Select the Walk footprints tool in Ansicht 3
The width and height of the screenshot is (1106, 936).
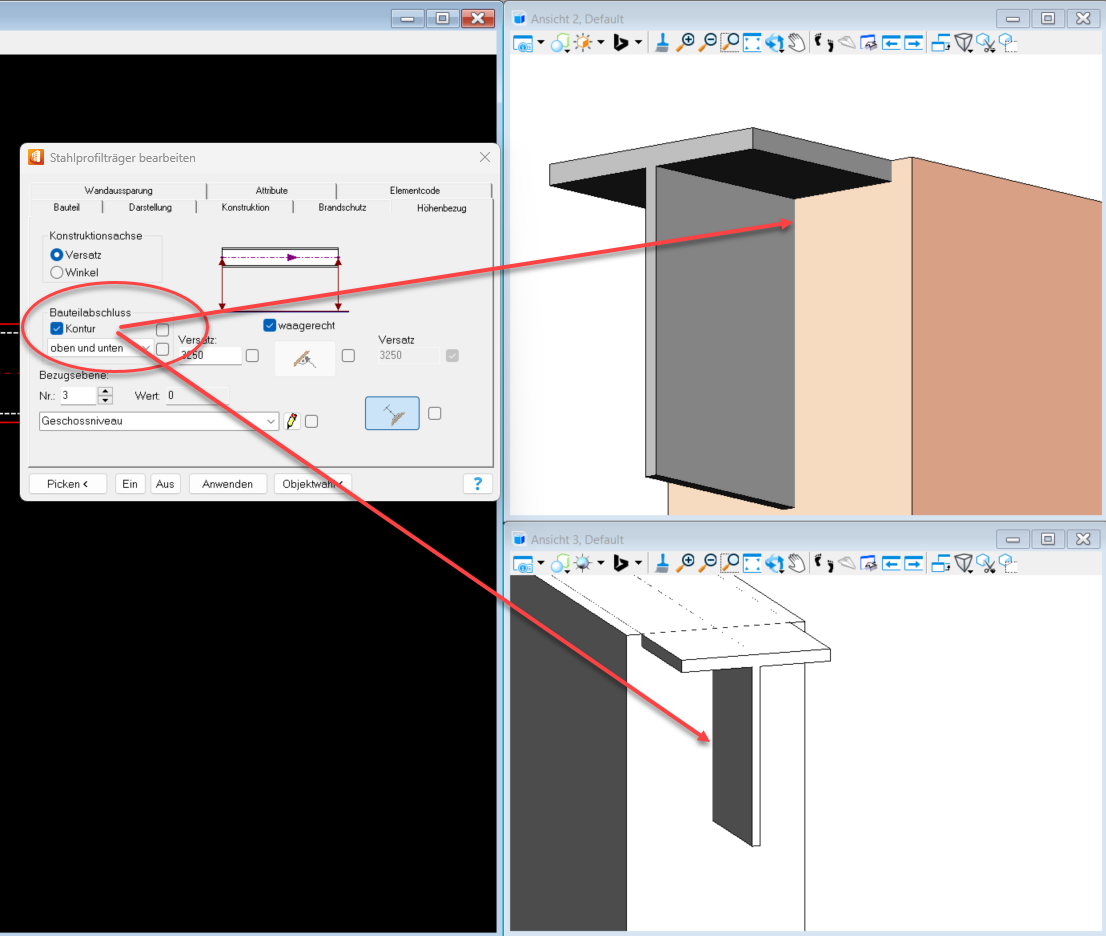click(823, 564)
